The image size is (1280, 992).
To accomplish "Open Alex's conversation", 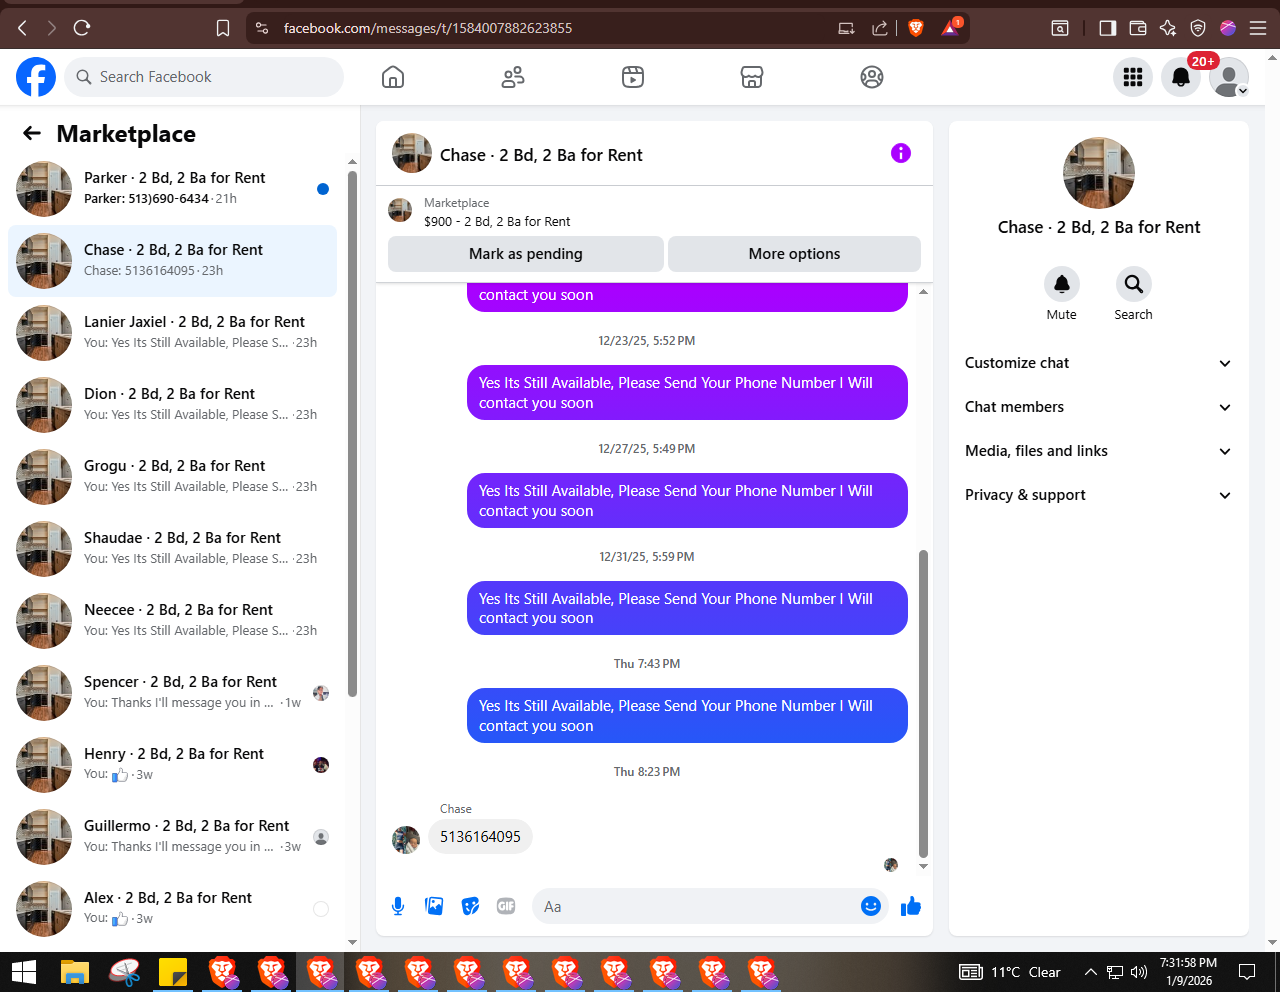I will [172, 909].
